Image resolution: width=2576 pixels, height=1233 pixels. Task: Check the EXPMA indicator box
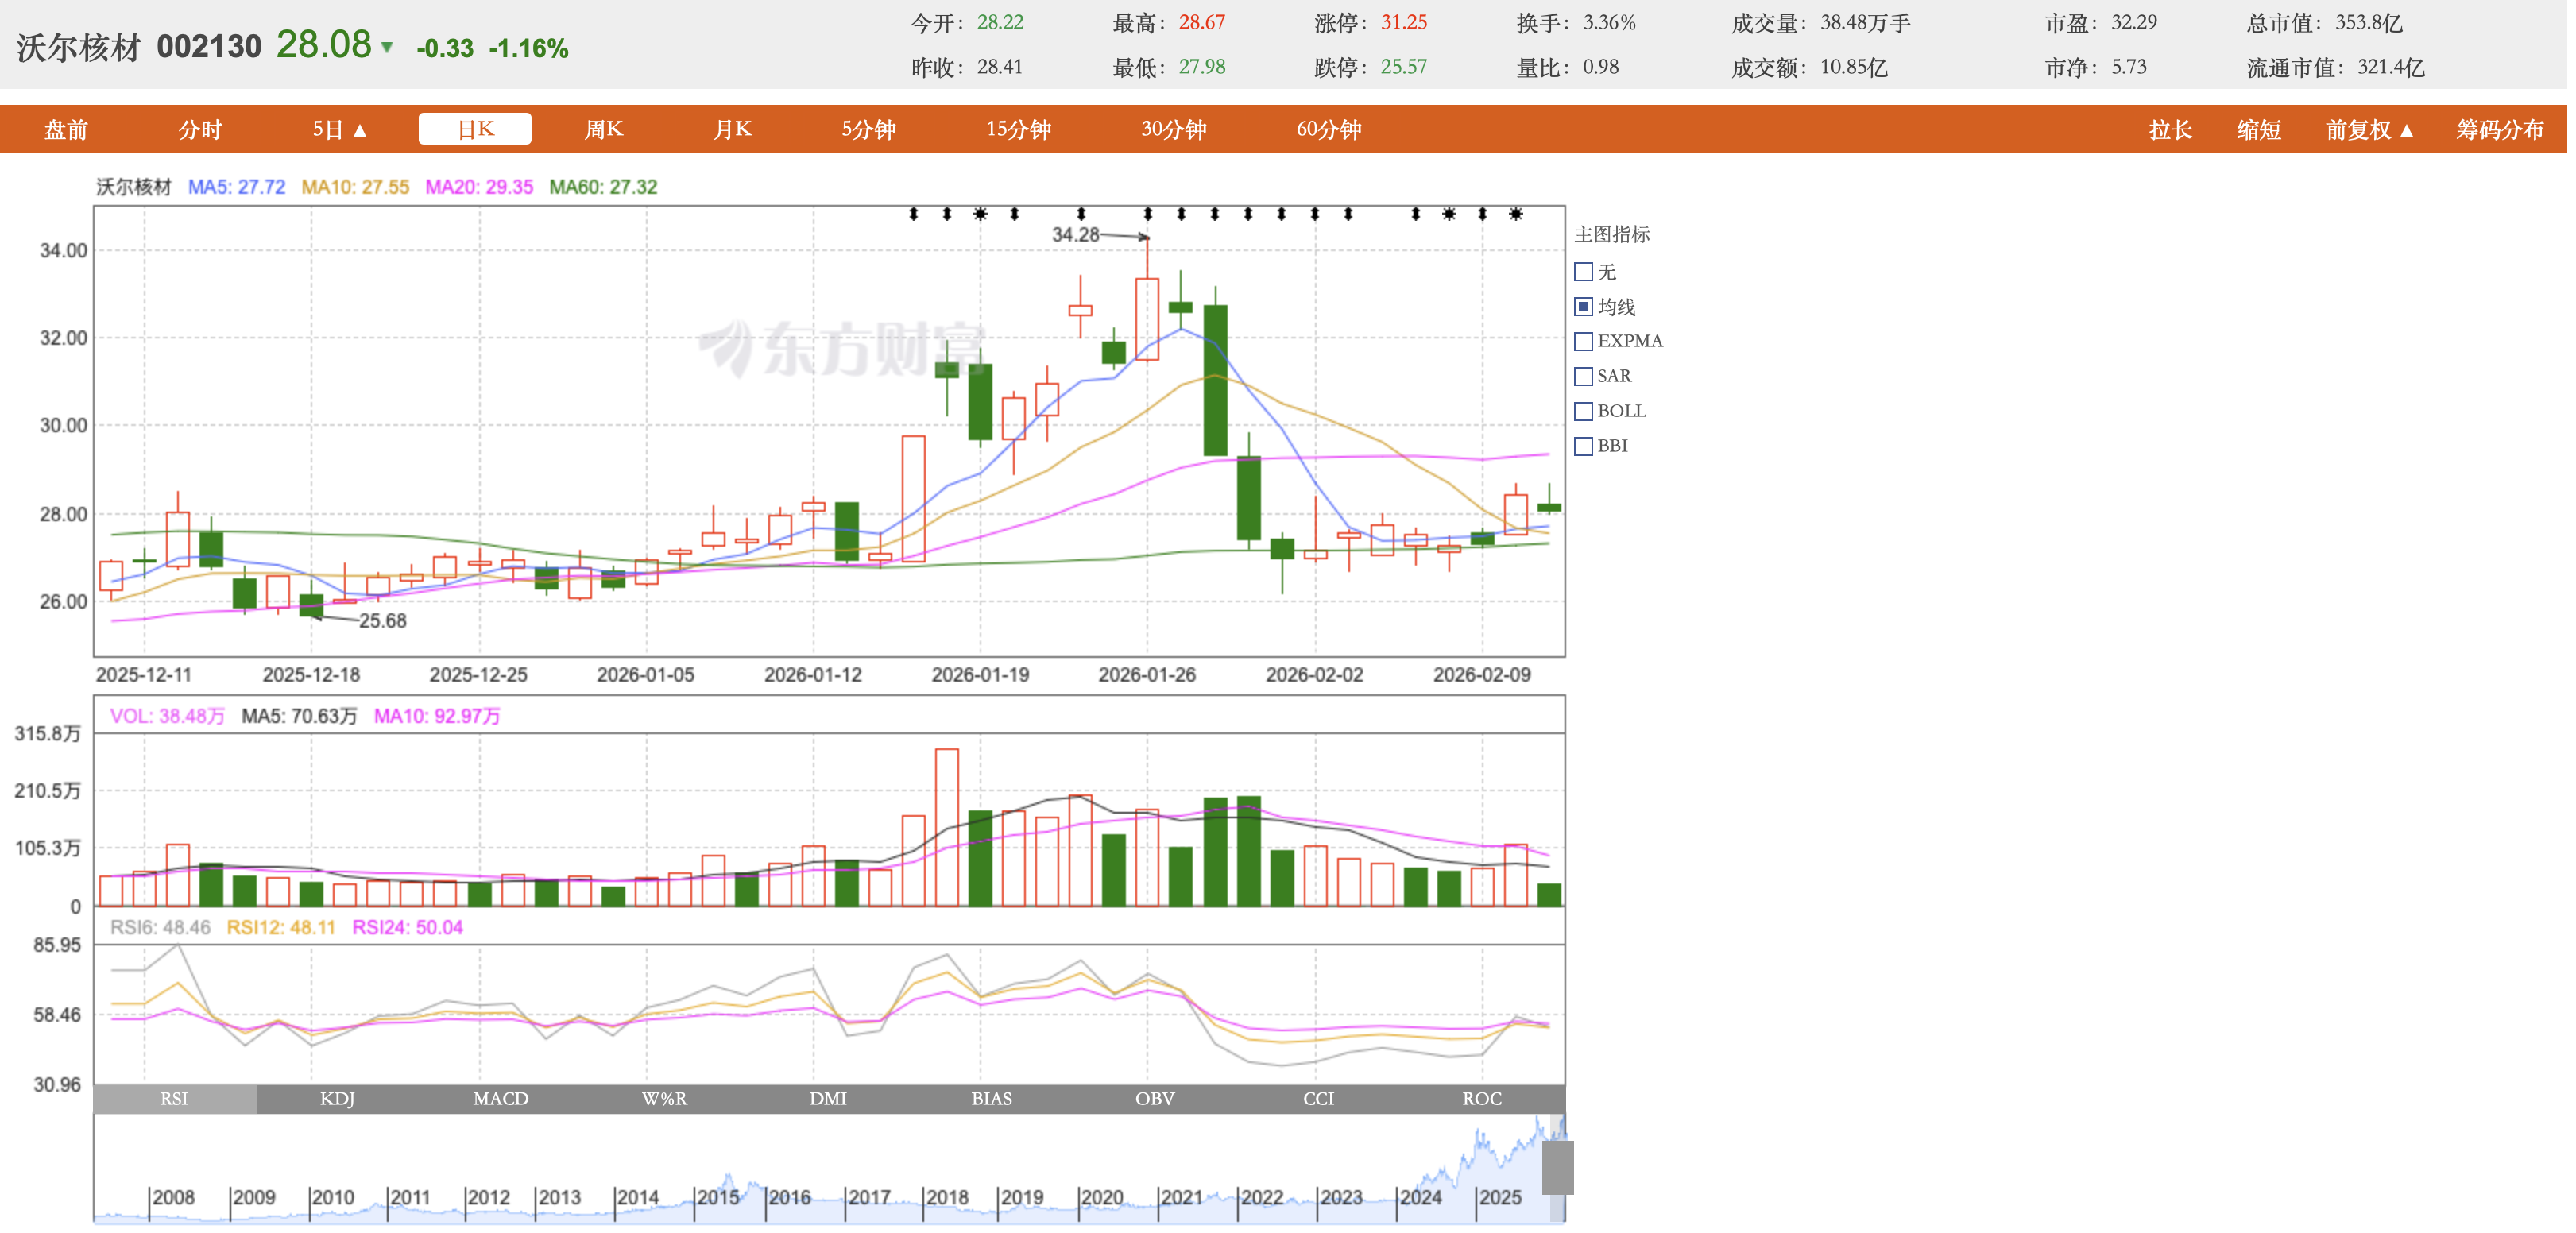click(1583, 341)
